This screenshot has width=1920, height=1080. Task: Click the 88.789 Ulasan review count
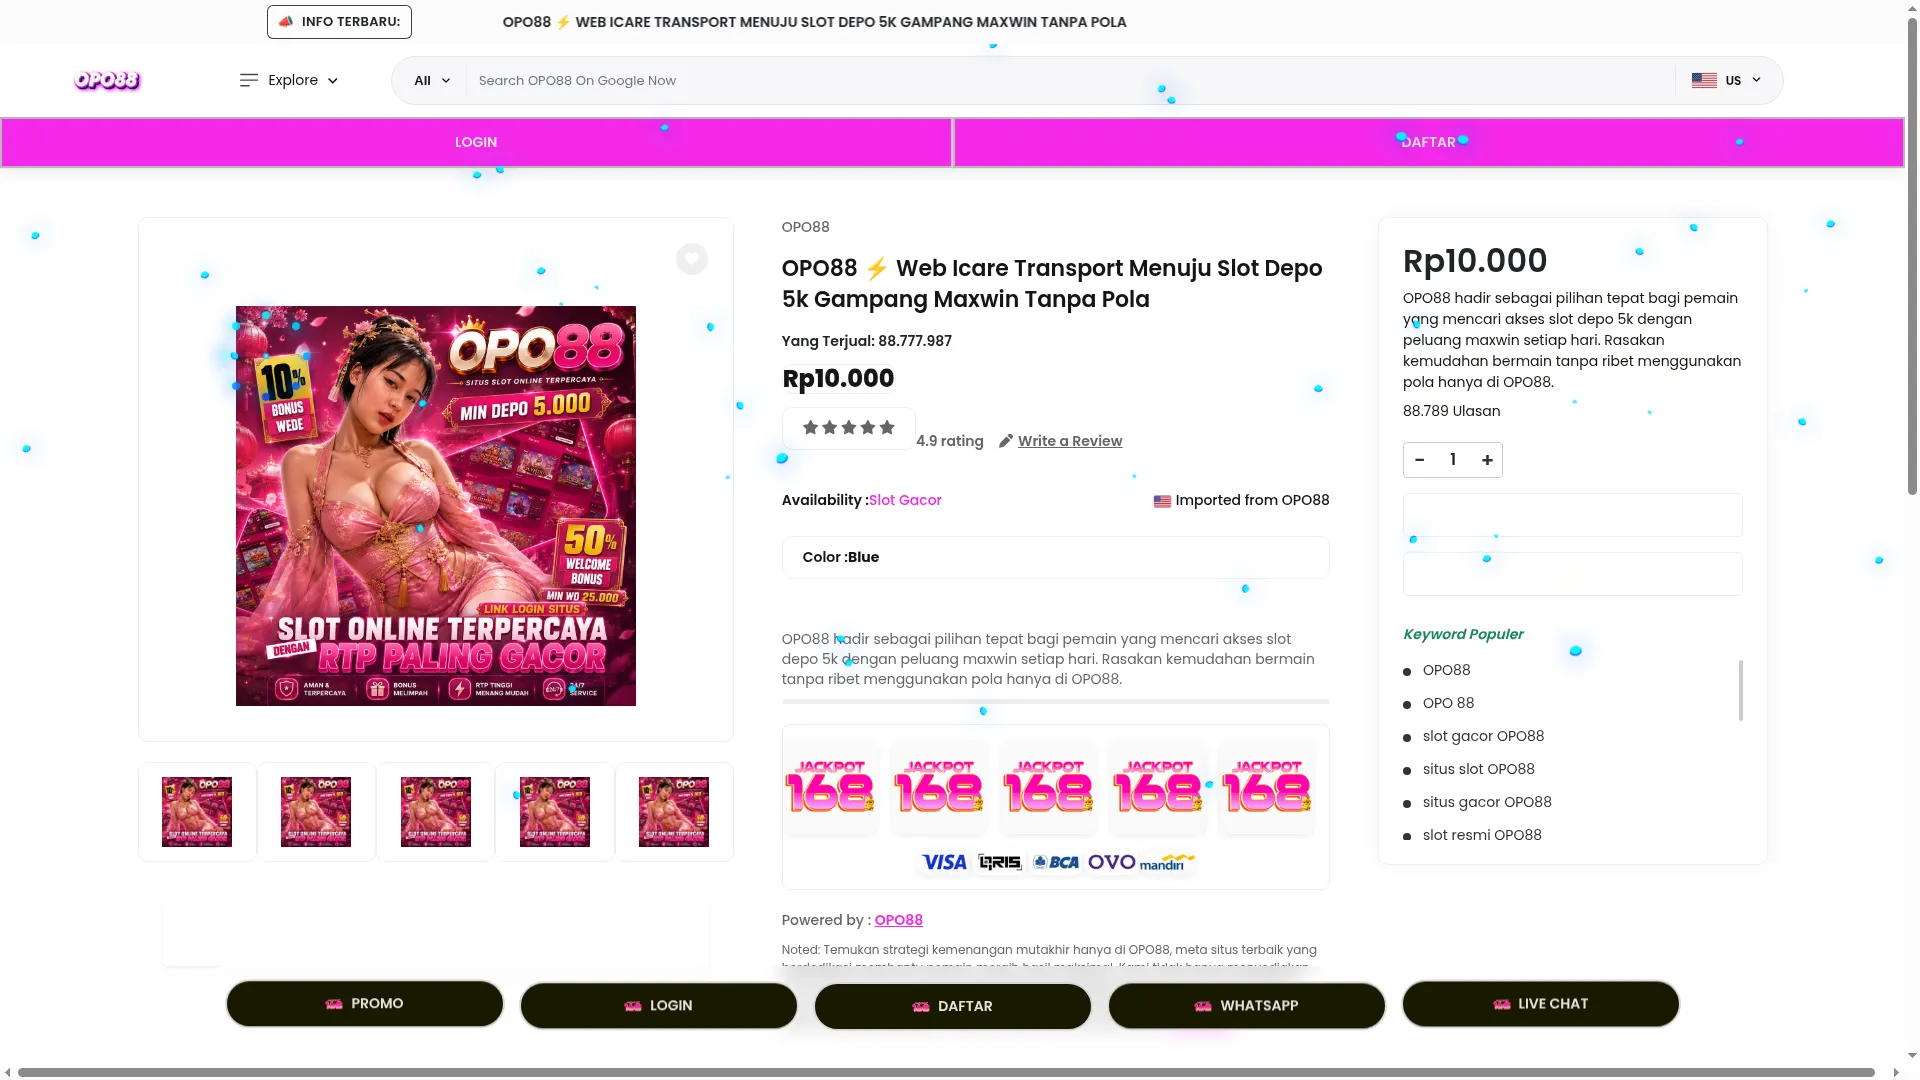tap(1451, 411)
